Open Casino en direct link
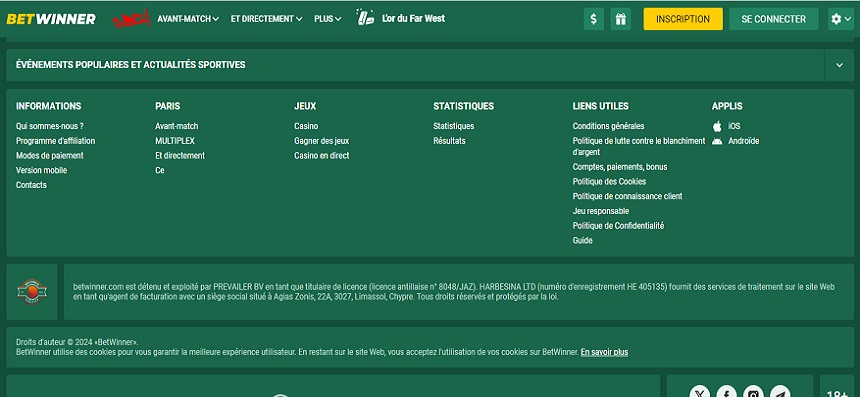 tap(321, 156)
